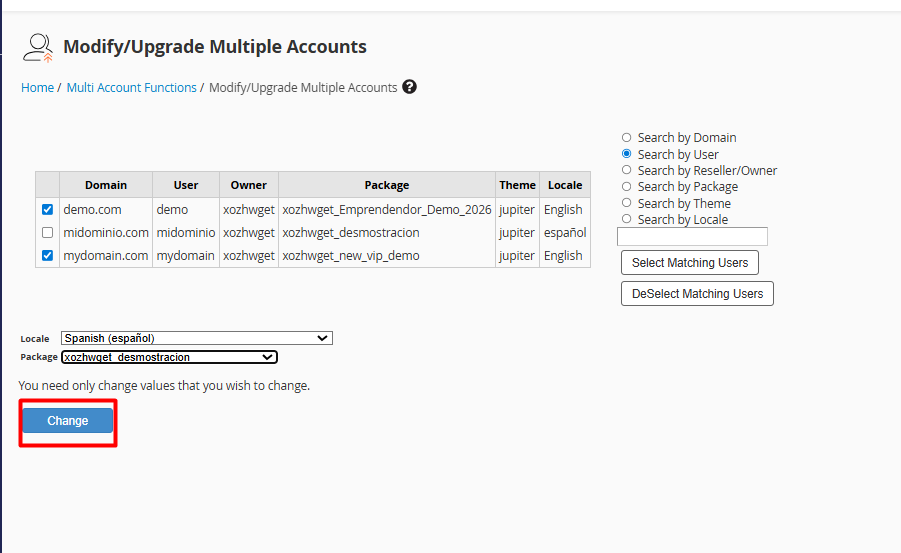The width and height of the screenshot is (901, 553).
Task: Choose Search by Reseller/Owner option
Action: [626, 170]
